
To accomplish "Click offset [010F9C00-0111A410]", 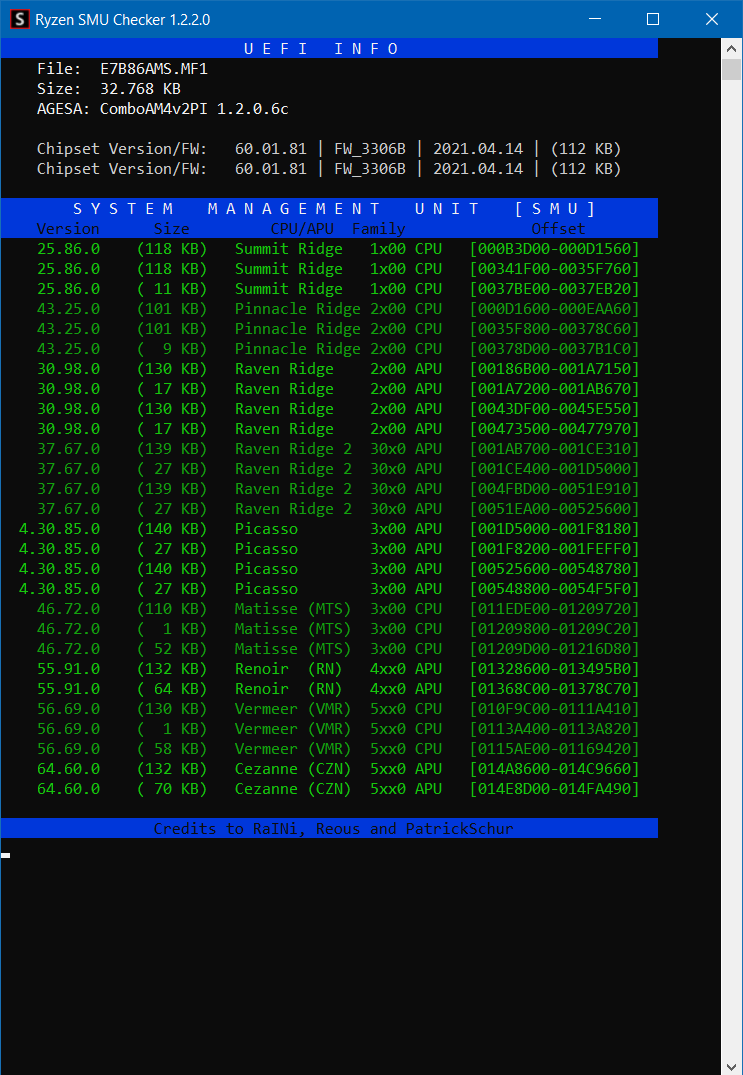I will click(555, 709).
